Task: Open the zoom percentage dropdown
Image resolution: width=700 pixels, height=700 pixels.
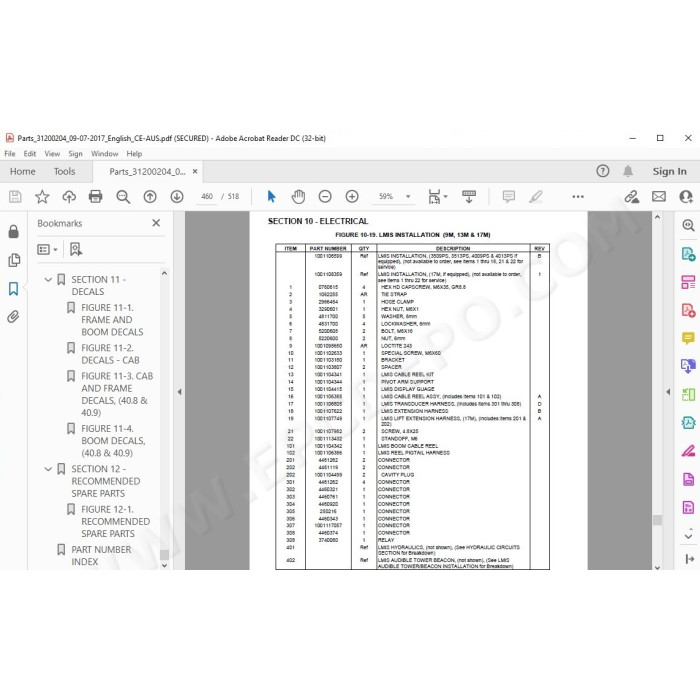Action: click(x=408, y=196)
